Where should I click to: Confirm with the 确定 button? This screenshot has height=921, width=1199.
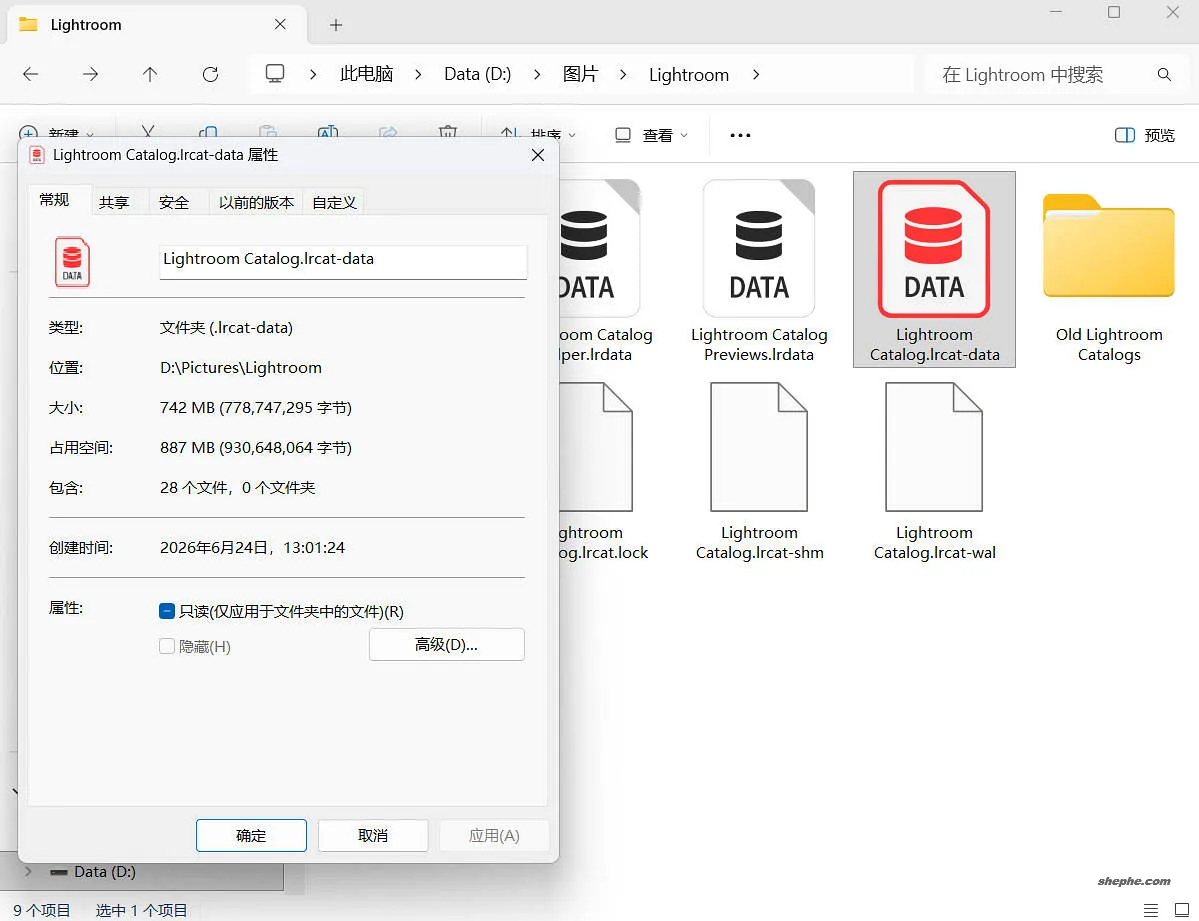[x=251, y=835]
